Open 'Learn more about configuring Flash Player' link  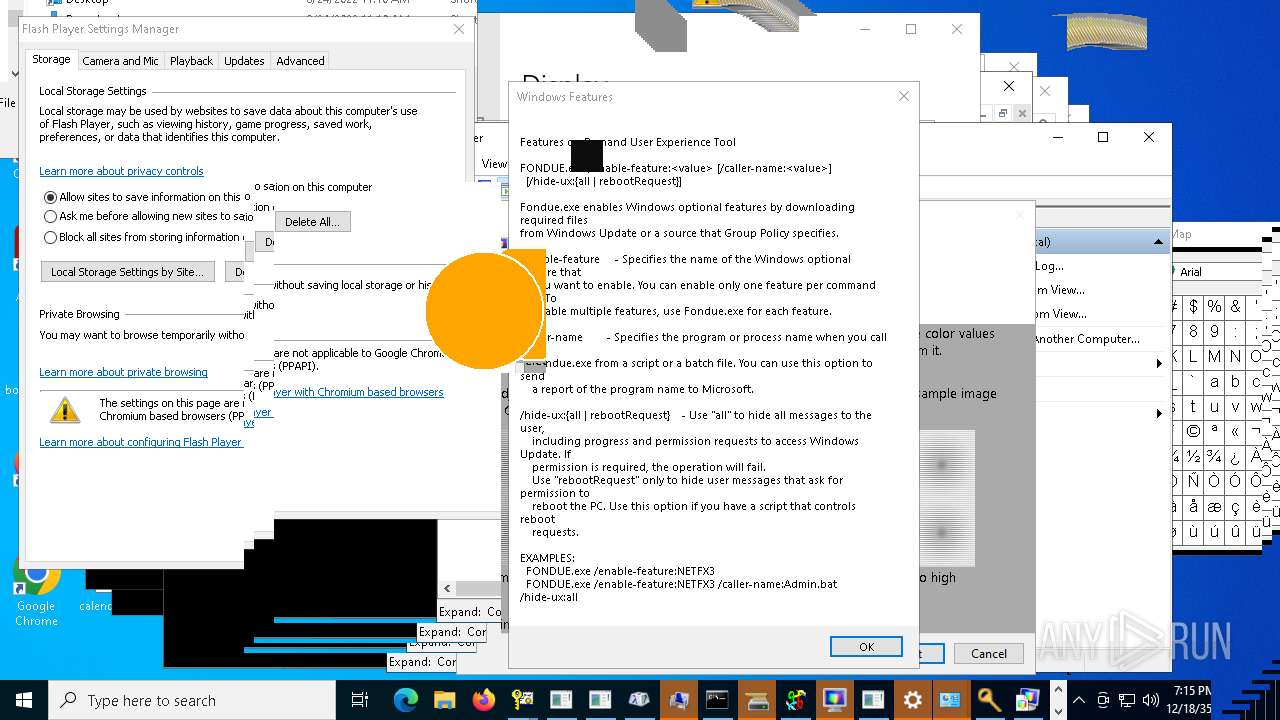pyautogui.click(x=141, y=442)
